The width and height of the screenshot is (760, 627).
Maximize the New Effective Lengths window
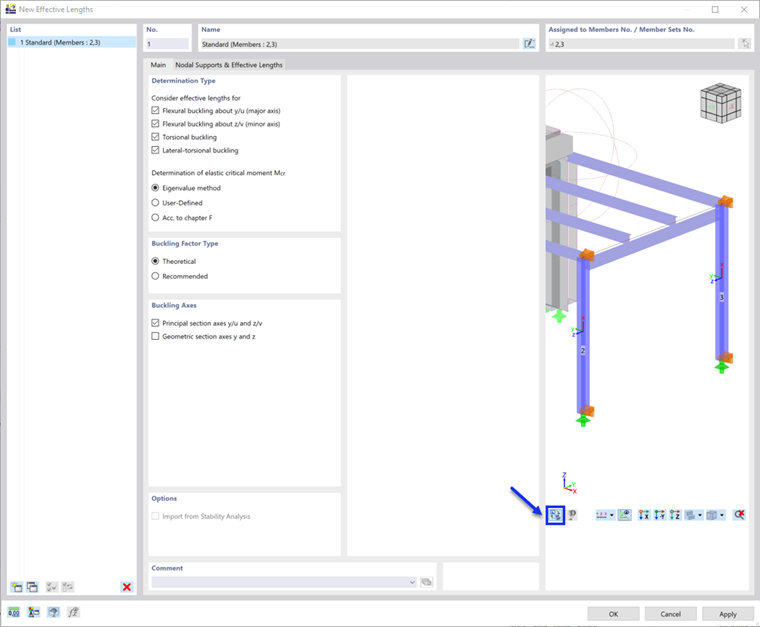(x=715, y=9)
